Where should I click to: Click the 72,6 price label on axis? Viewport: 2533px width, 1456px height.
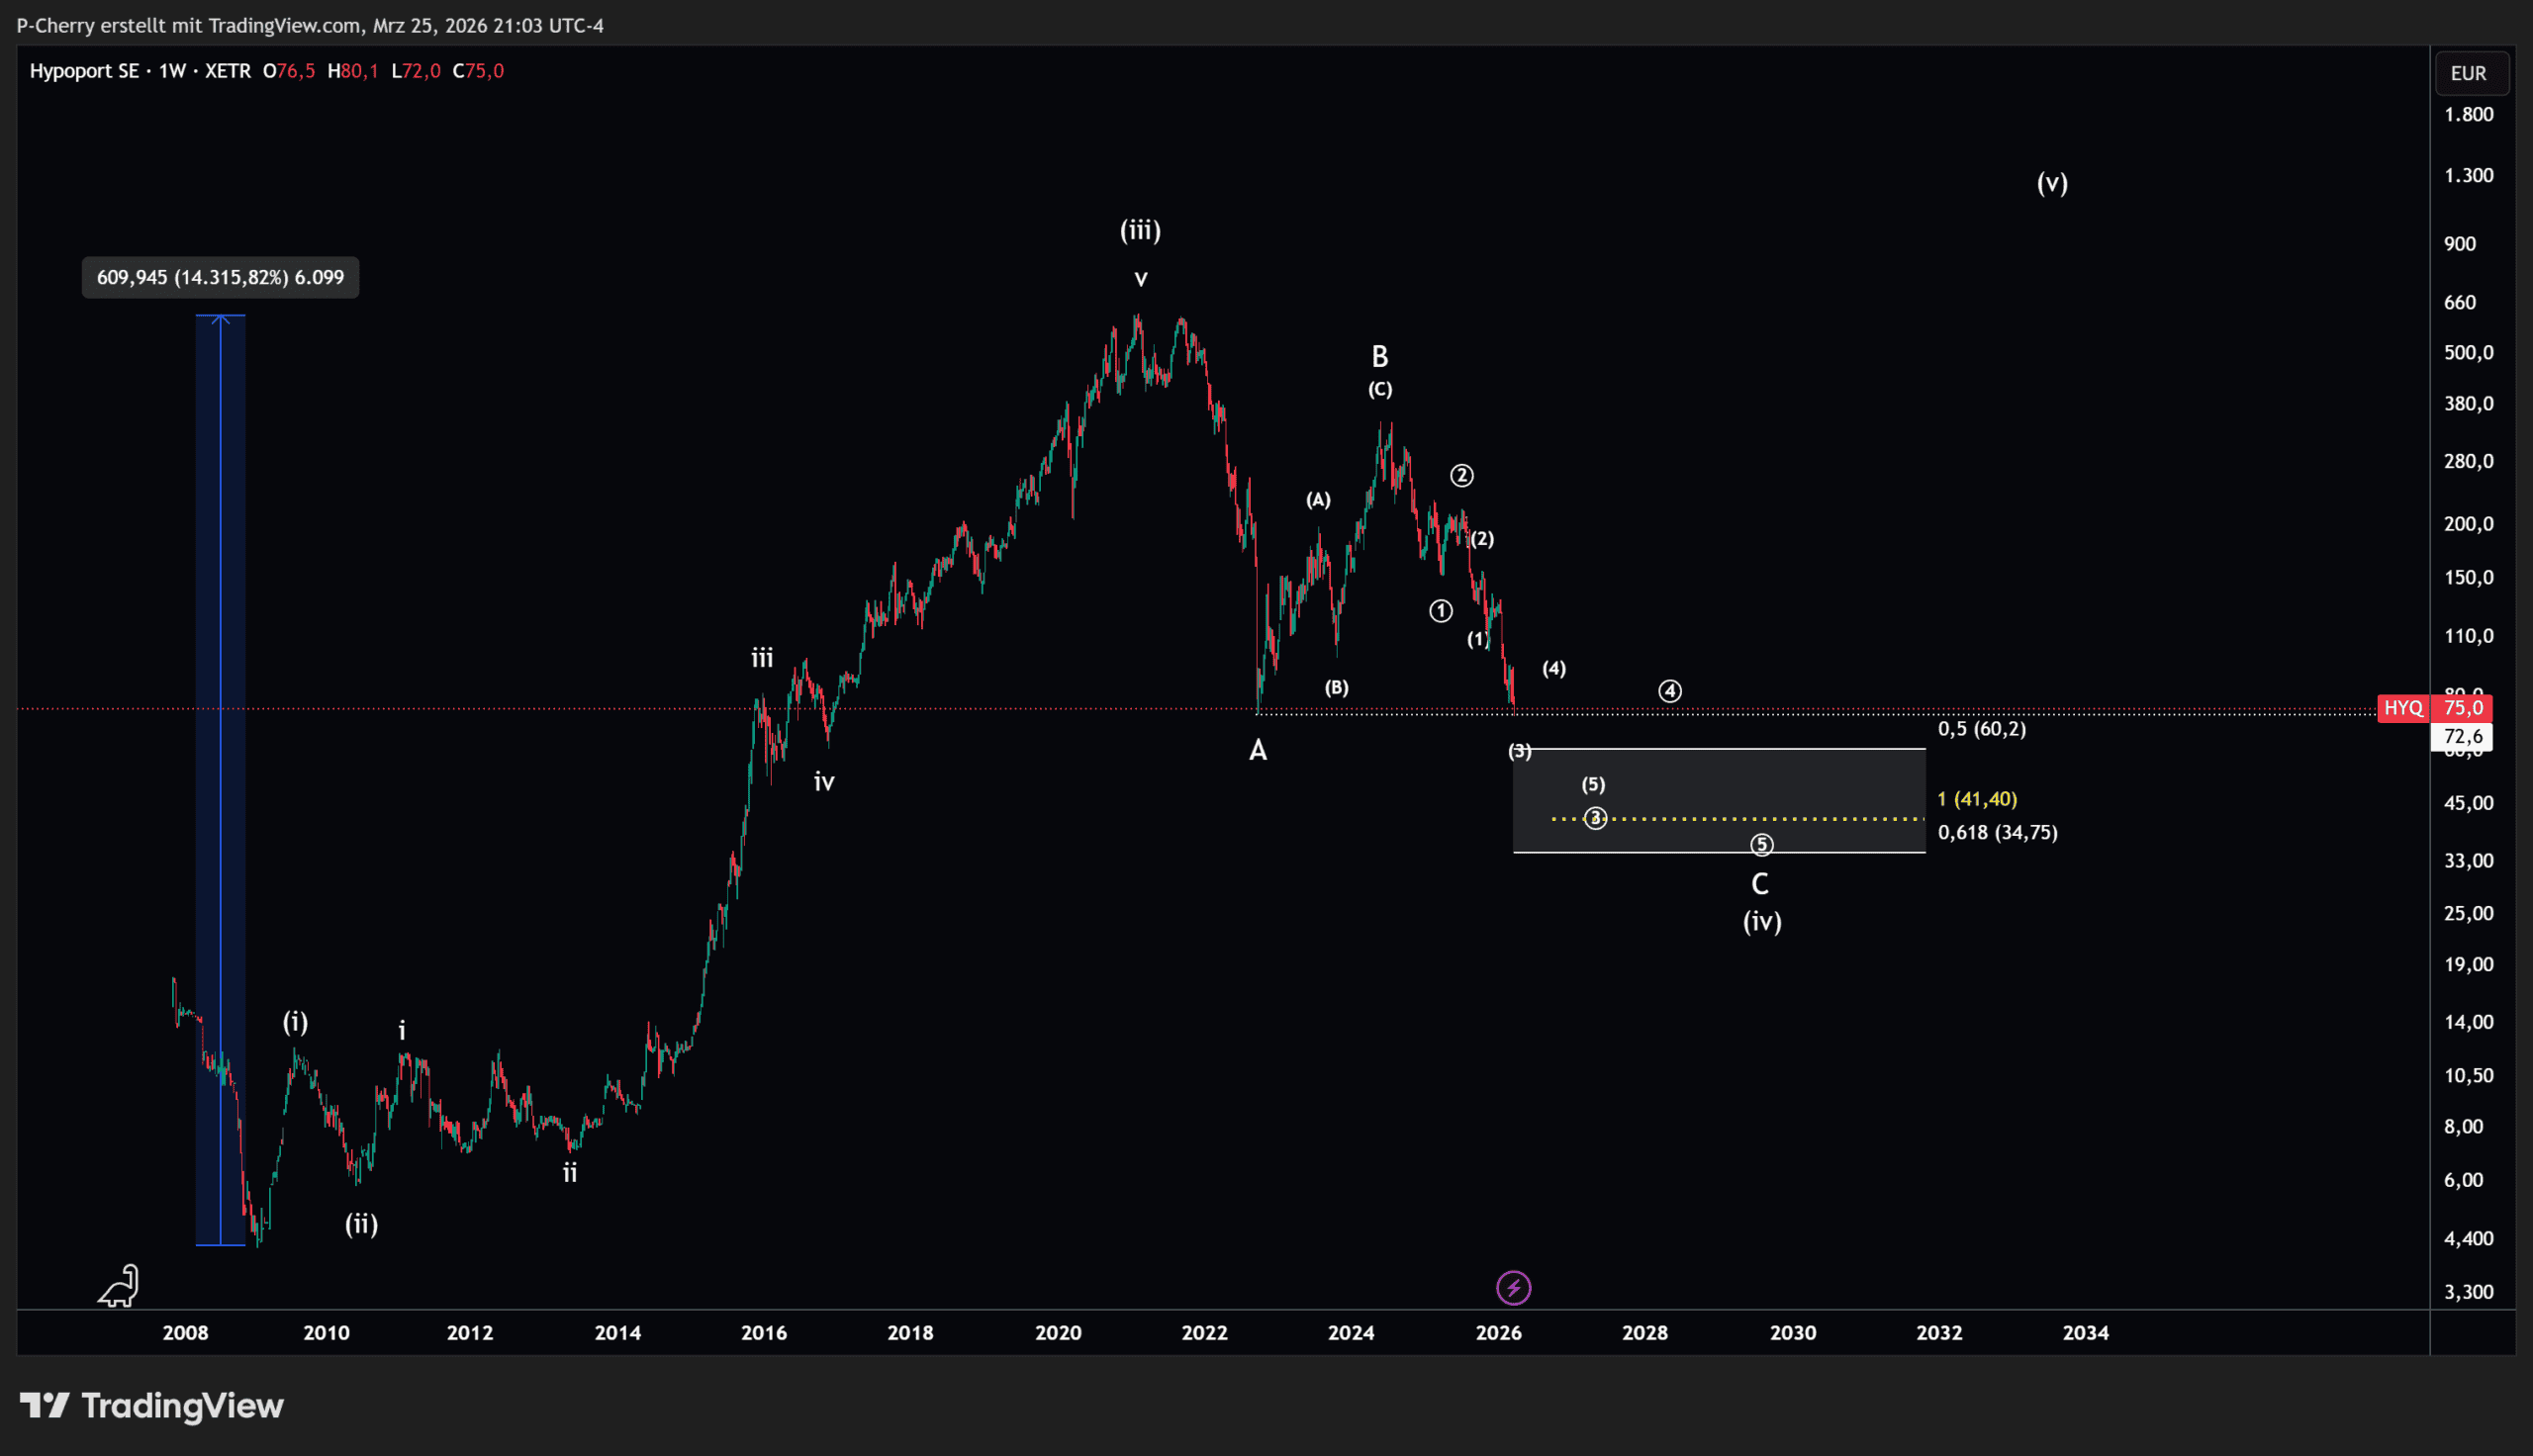[x=2462, y=736]
